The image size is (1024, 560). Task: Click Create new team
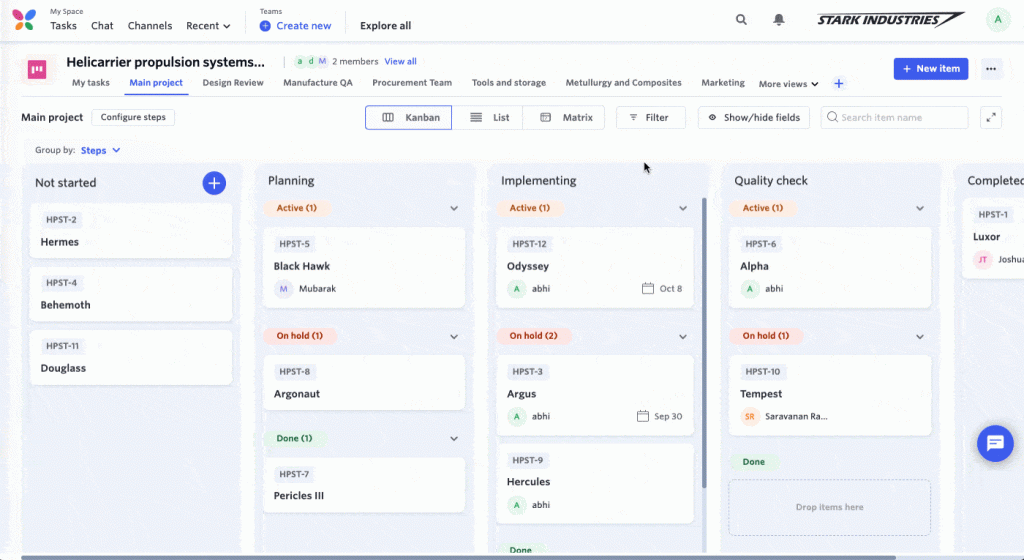[295, 25]
